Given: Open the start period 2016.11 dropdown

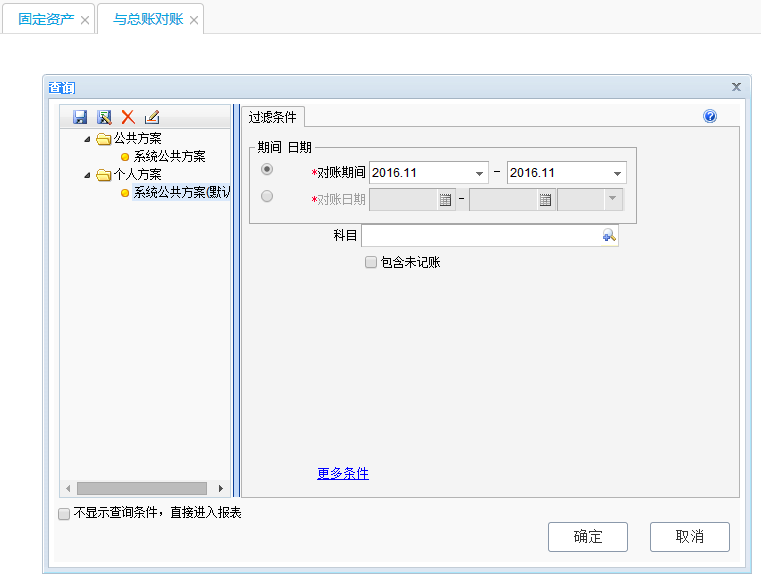Looking at the screenshot, I should (479, 173).
